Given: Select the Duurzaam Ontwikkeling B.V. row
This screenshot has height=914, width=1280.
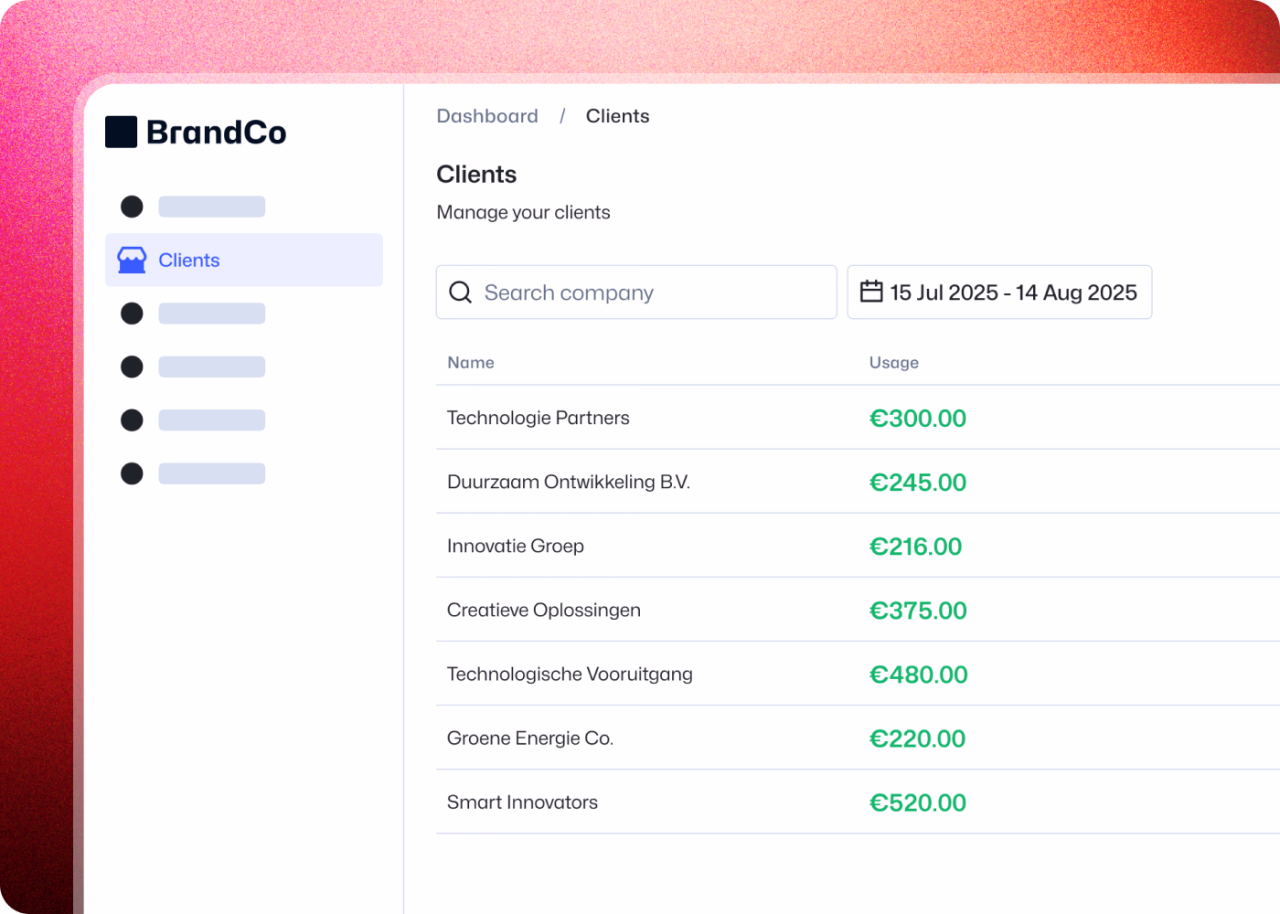Looking at the screenshot, I should tap(568, 482).
